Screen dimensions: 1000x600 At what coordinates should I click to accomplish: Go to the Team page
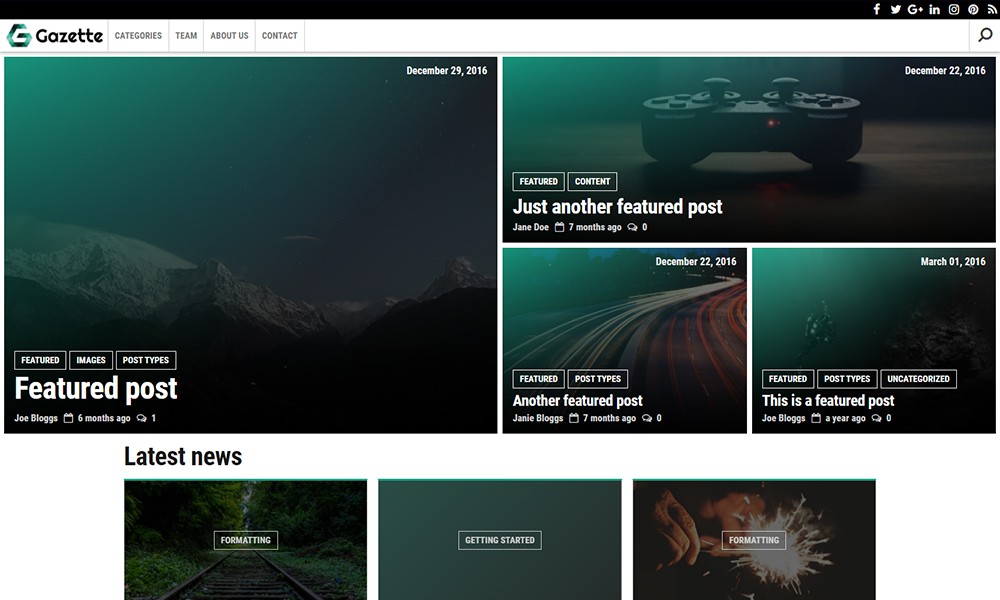click(x=186, y=36)
